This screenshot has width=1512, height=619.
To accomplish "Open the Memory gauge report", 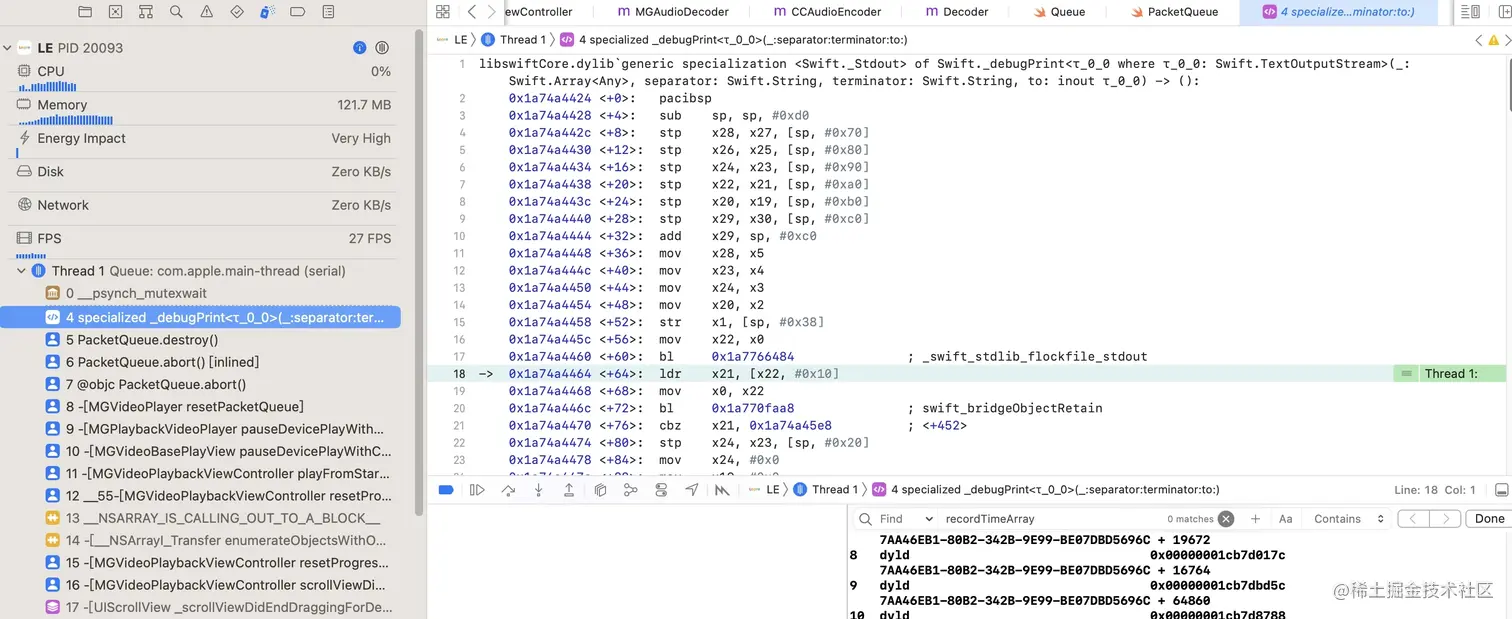I will [204, 111].
